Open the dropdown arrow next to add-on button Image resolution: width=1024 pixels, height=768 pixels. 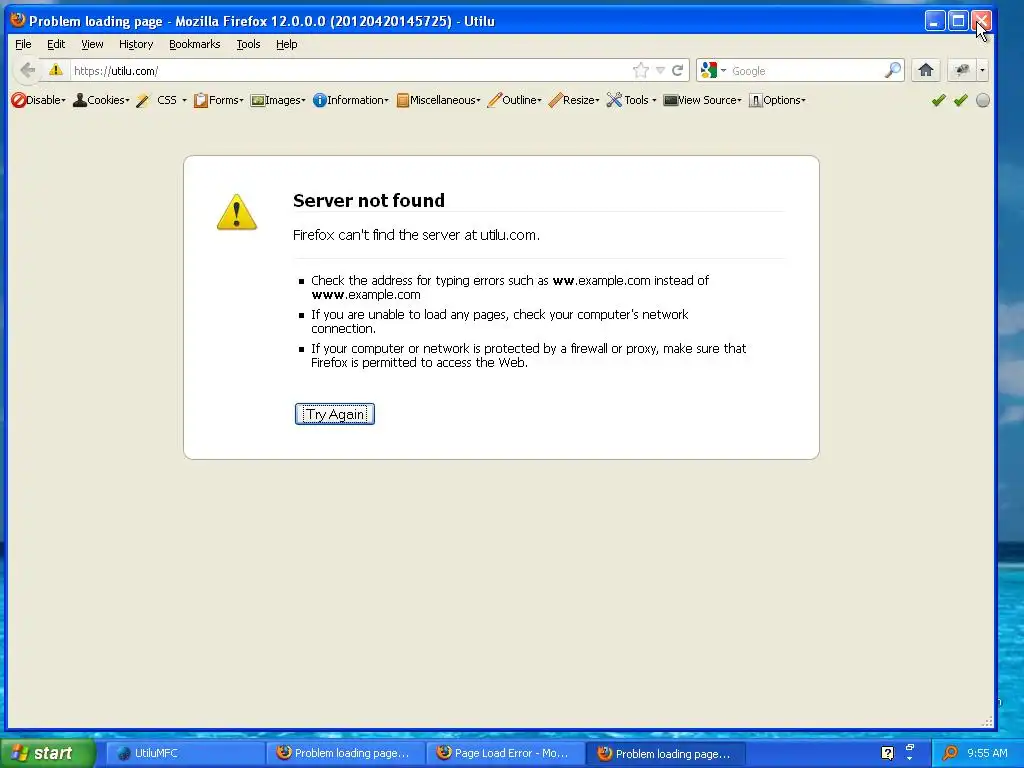coord(982,70)
